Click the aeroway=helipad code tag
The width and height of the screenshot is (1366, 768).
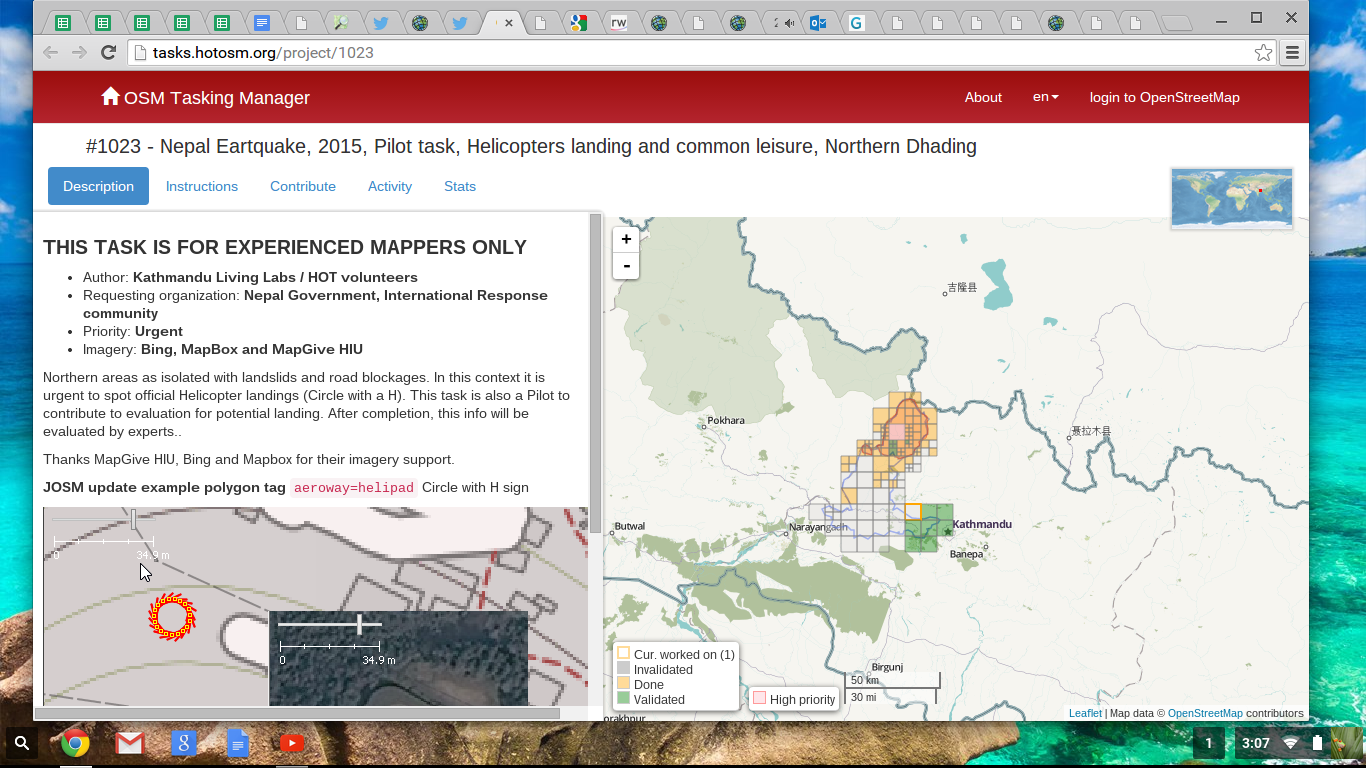pyautogui.click(x=353, y=488)
